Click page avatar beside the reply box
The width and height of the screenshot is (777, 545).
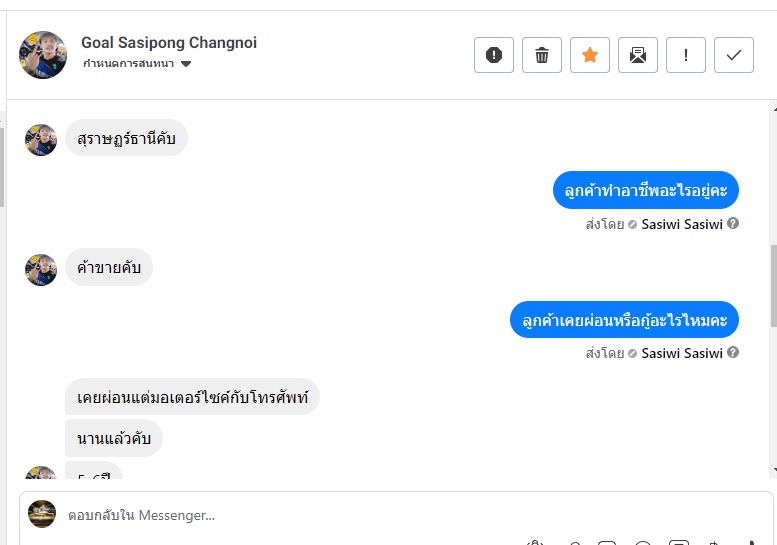pos(42,514)
